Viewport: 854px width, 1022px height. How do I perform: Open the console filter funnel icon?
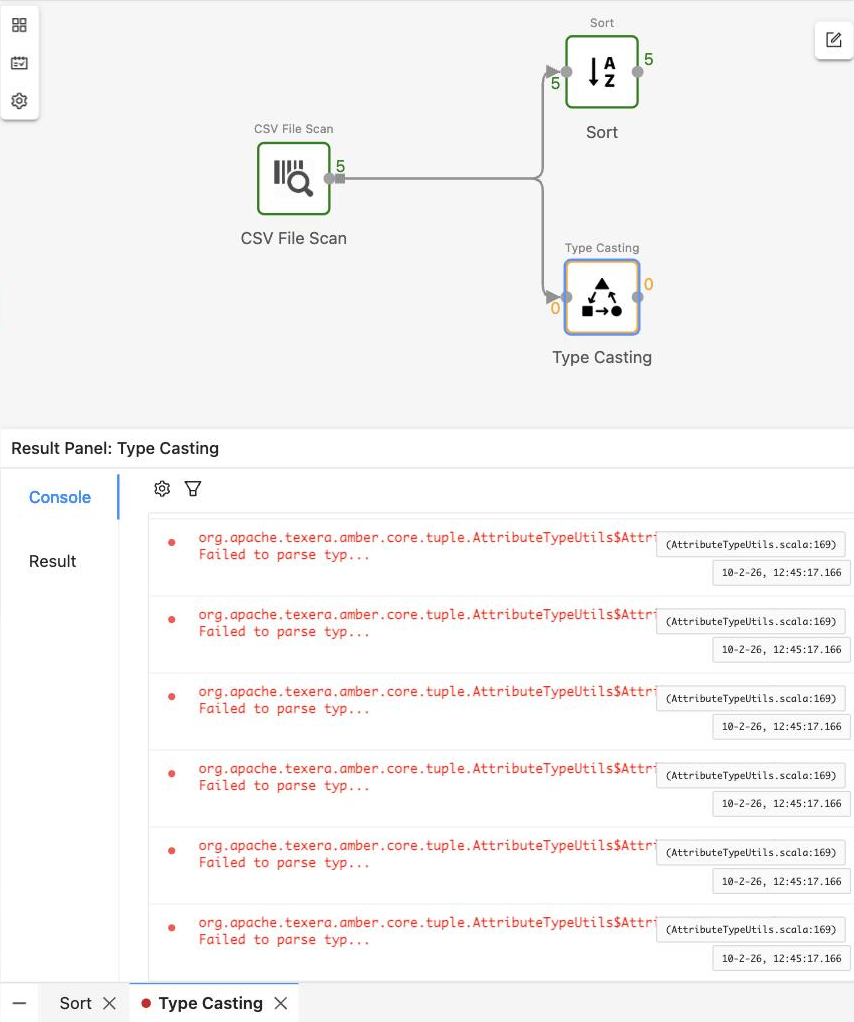(x=193, y=489)
